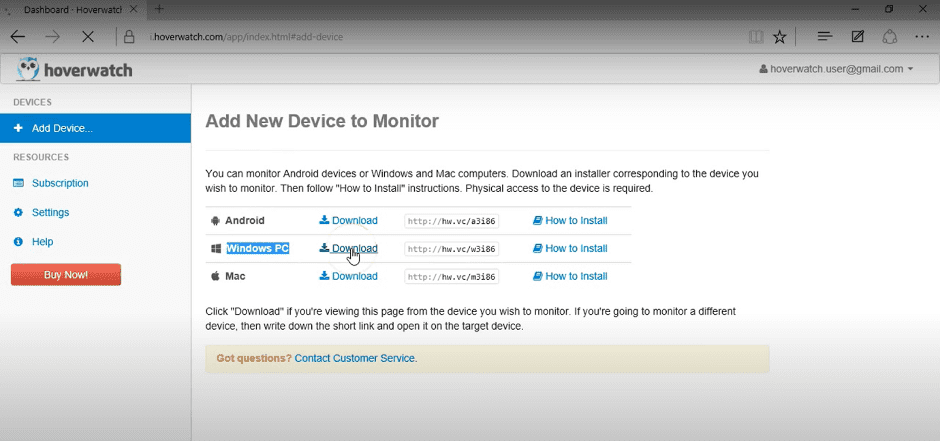The height and width of the screenshot is (441, 941).
Task: Download the Mac installer
Action: [x=348, y=276]
